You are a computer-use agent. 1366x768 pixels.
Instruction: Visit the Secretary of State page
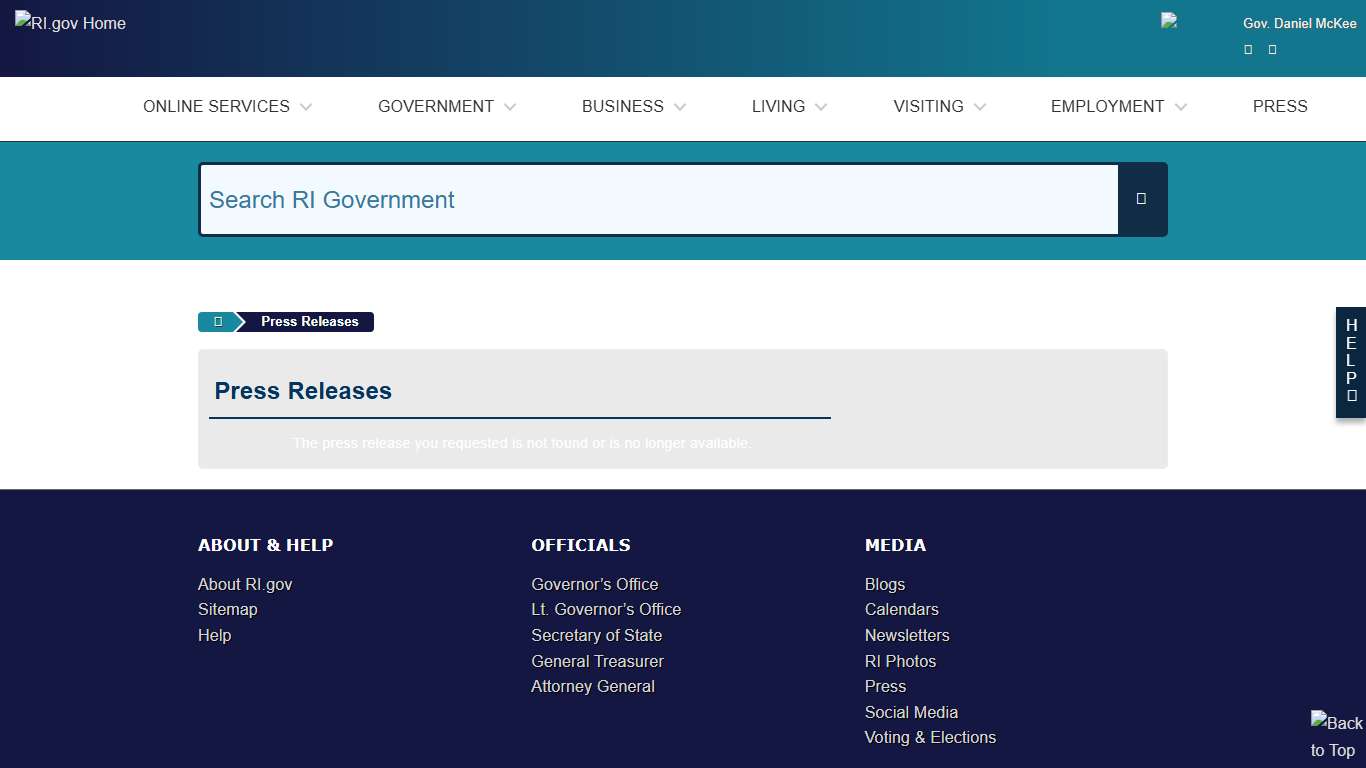pyautogui.click(x=596, y=635)
